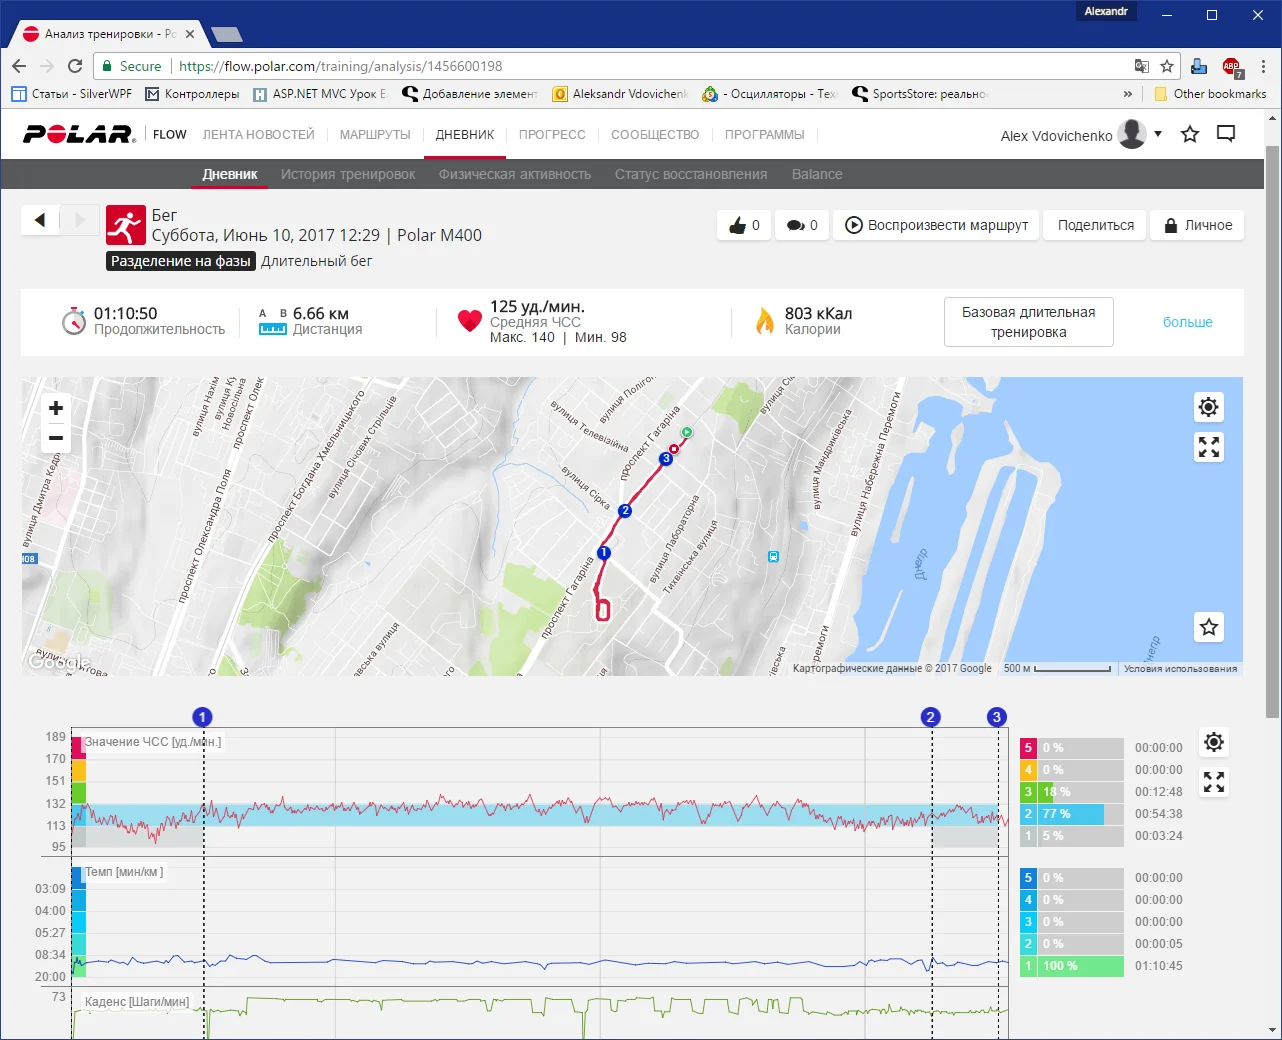1282x1040 pixels.
Task: Go to previous training with left arrow
Action: coord(40,220)
